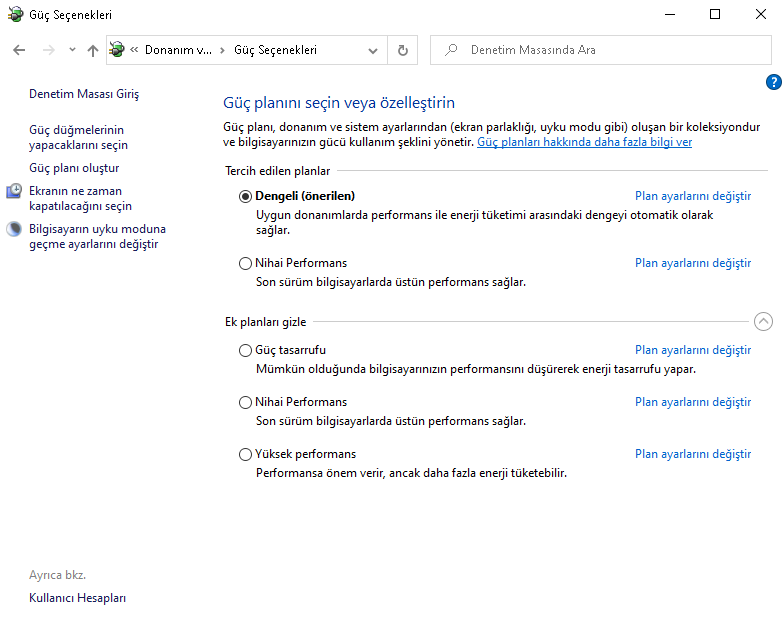Open Kullanıcı Hesapları link
Image resolution: width=784 pixels, height=625 pixels.
pos(78,598)
